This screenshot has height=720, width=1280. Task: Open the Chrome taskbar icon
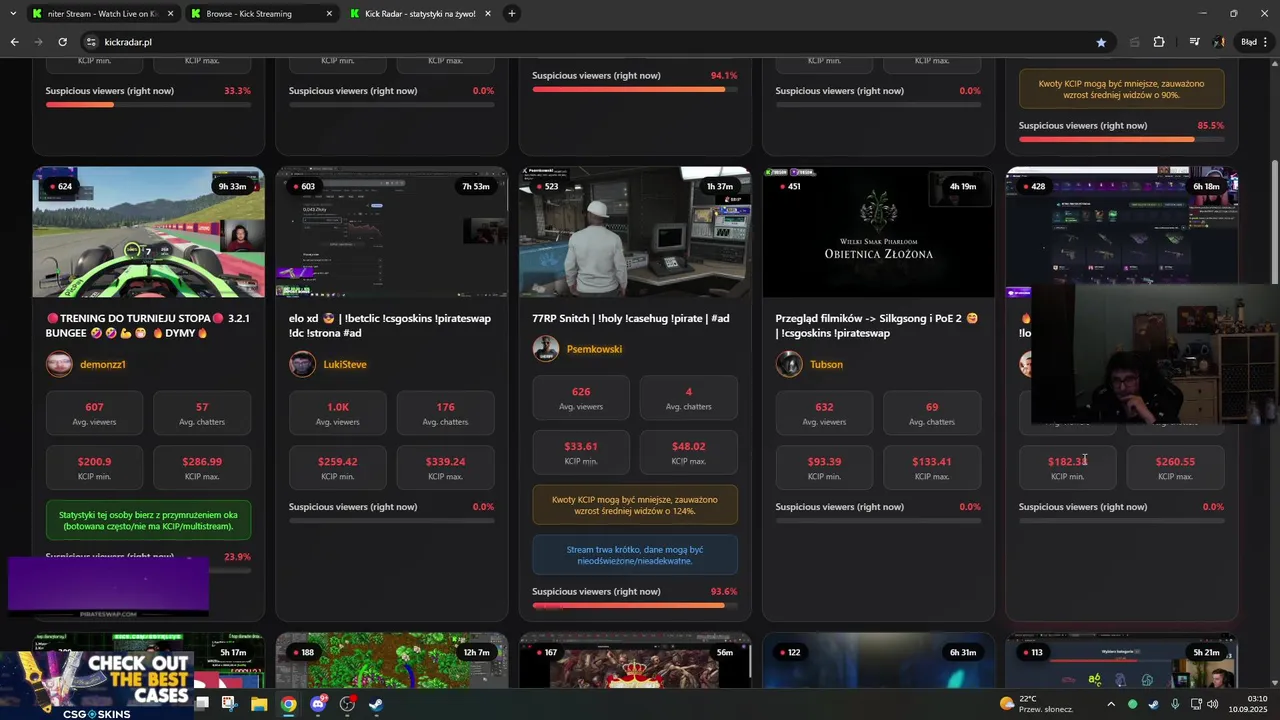[288, 704]
